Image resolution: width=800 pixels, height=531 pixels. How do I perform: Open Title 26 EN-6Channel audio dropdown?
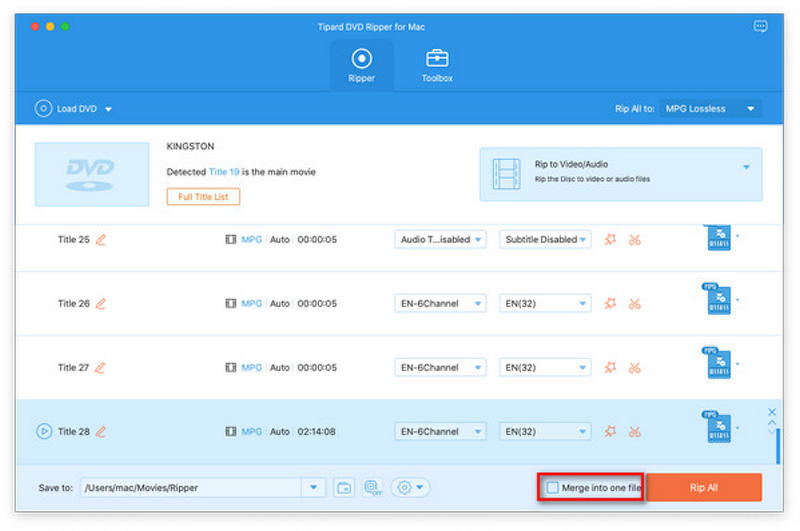(440, 304)
